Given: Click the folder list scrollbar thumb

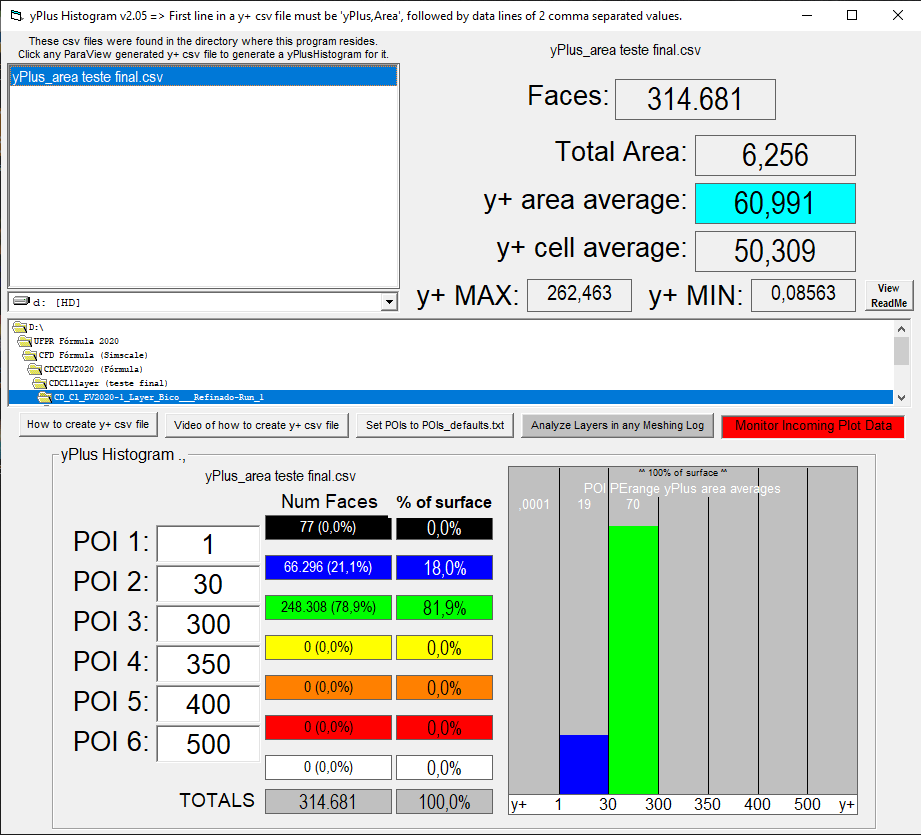Looking at the screenshot, I should tap(902, 351).
